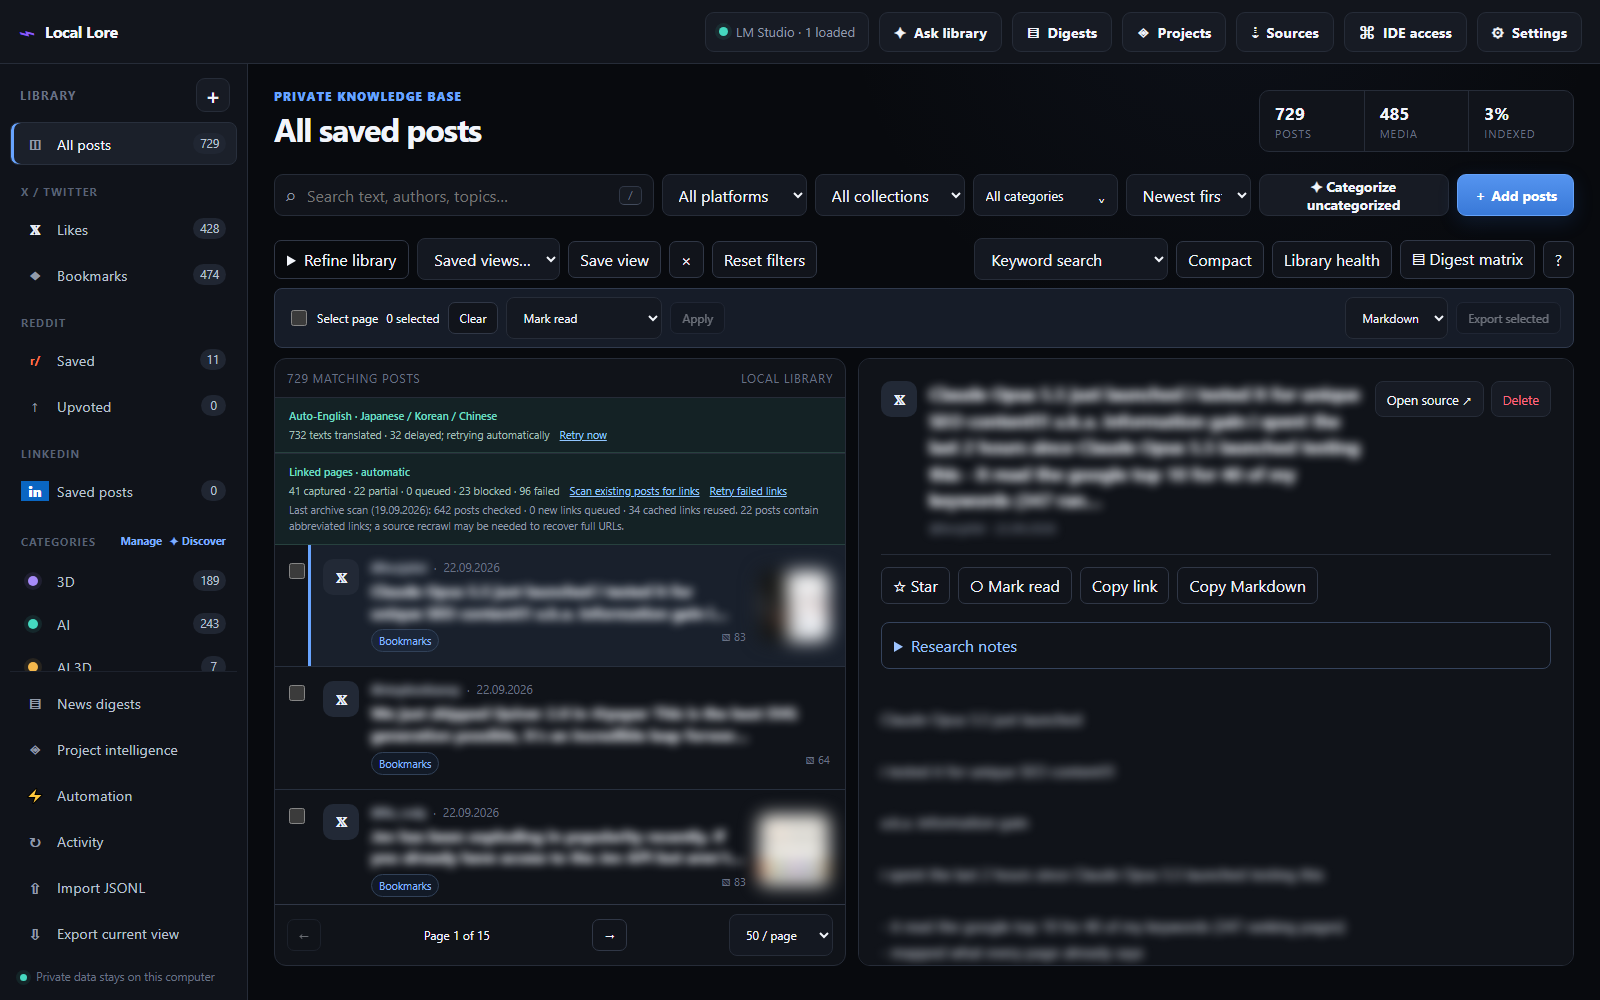Click the All posts grid icon
1600x1000 pixels.
click(x=35, y=145)
